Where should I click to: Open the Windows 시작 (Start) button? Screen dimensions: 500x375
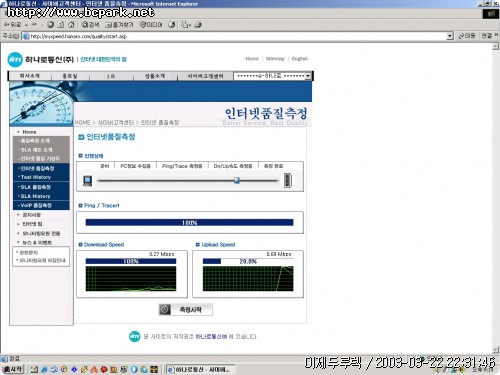point(13,369)
